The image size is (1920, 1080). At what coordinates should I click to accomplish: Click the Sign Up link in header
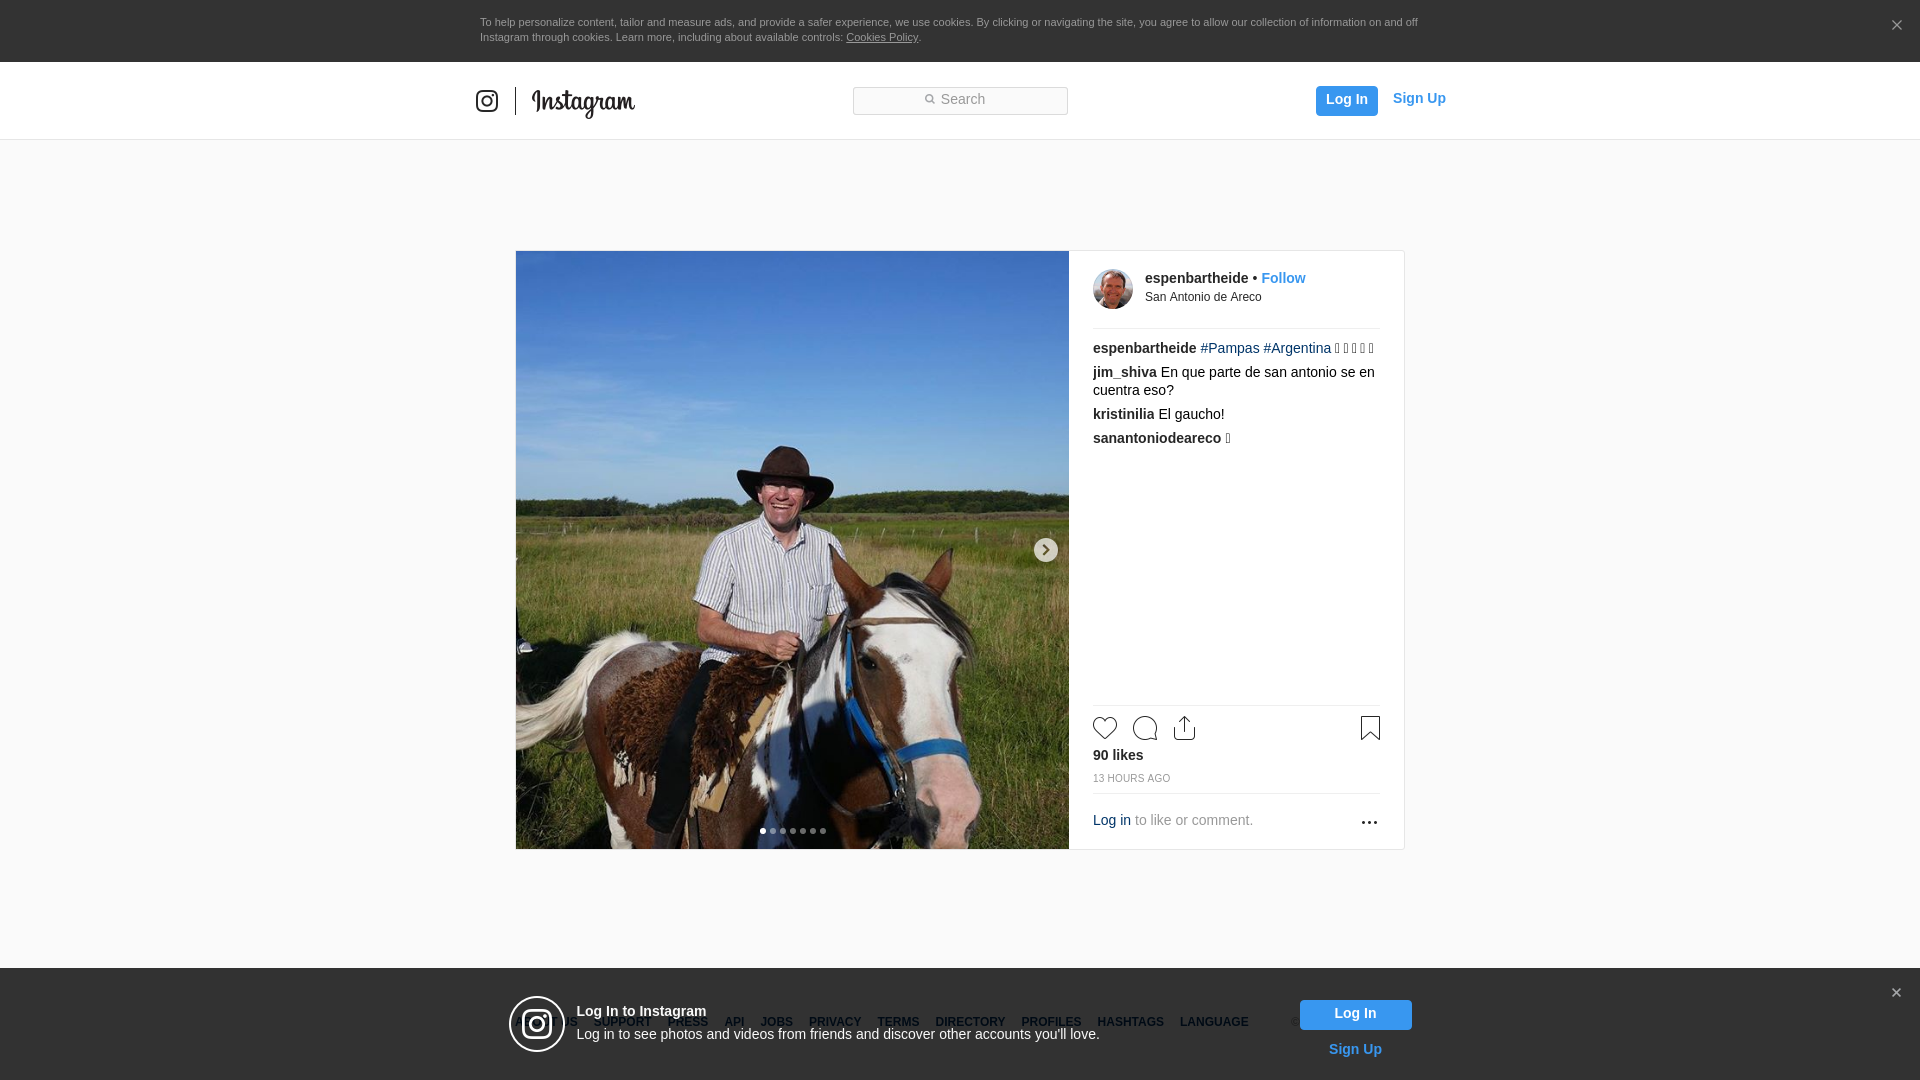[x=1418, y=98]
